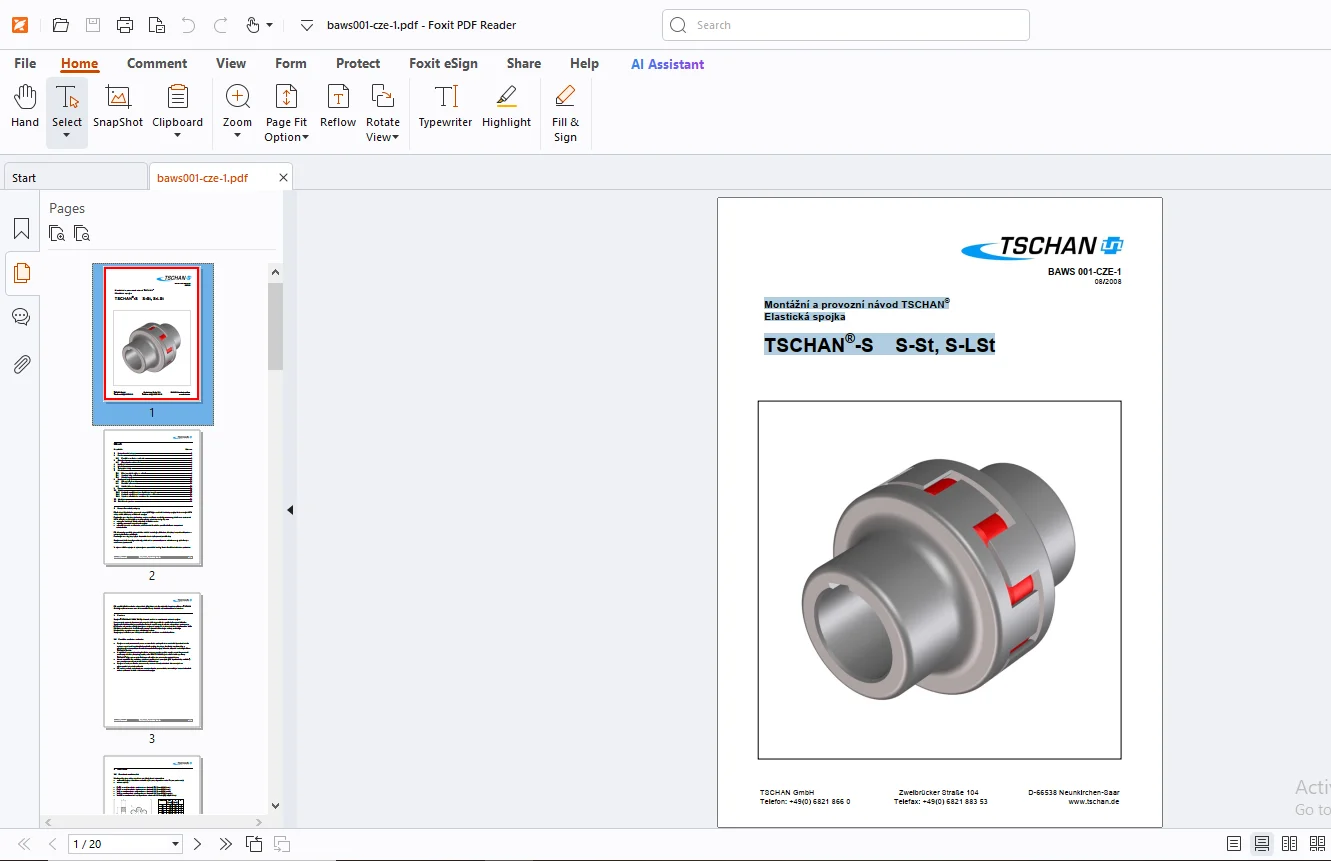Open the Bookmarks side panel

pos(21,229)
